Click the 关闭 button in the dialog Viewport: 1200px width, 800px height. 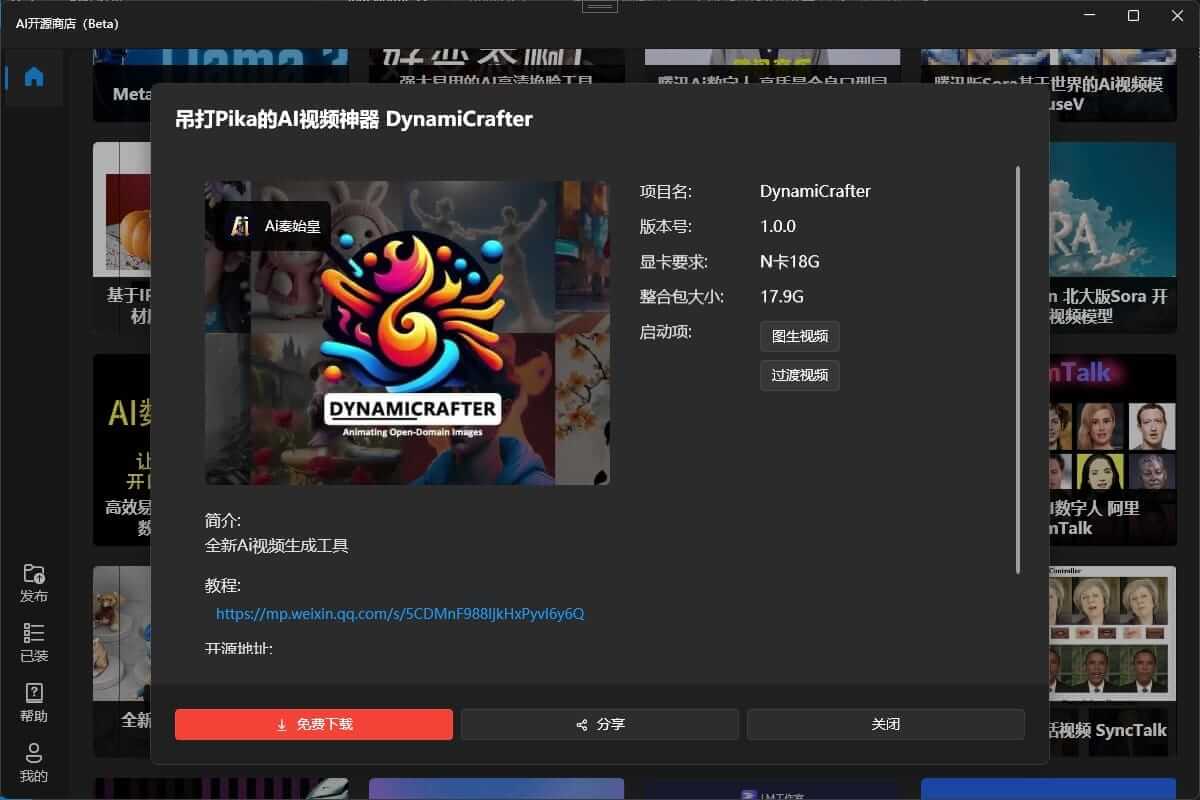tap(886, 724)
